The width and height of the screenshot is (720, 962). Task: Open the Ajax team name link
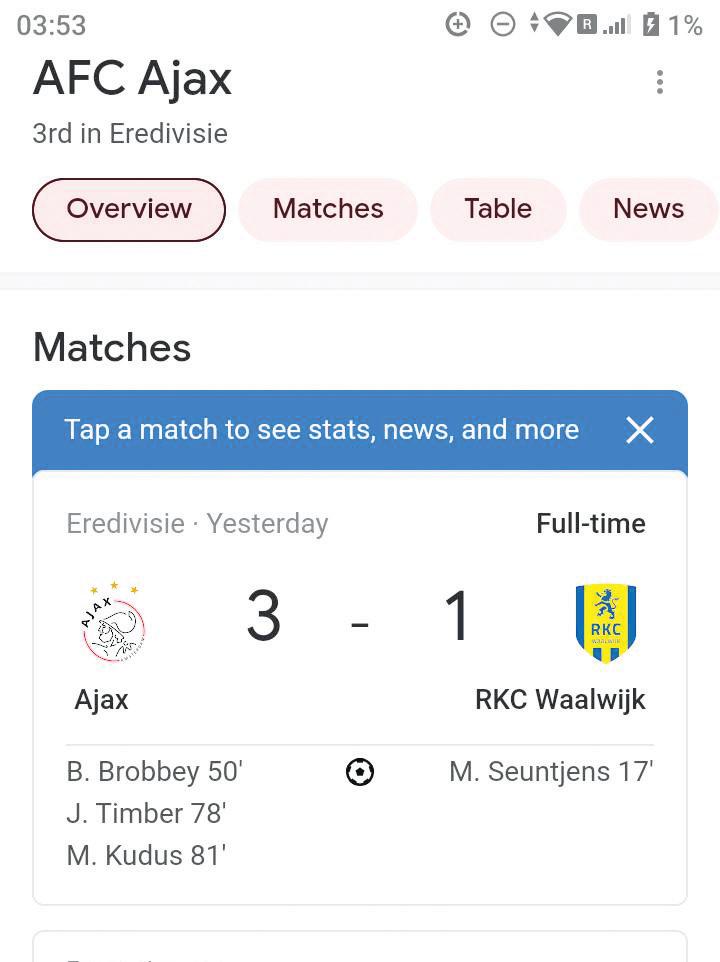click(102, 699)
